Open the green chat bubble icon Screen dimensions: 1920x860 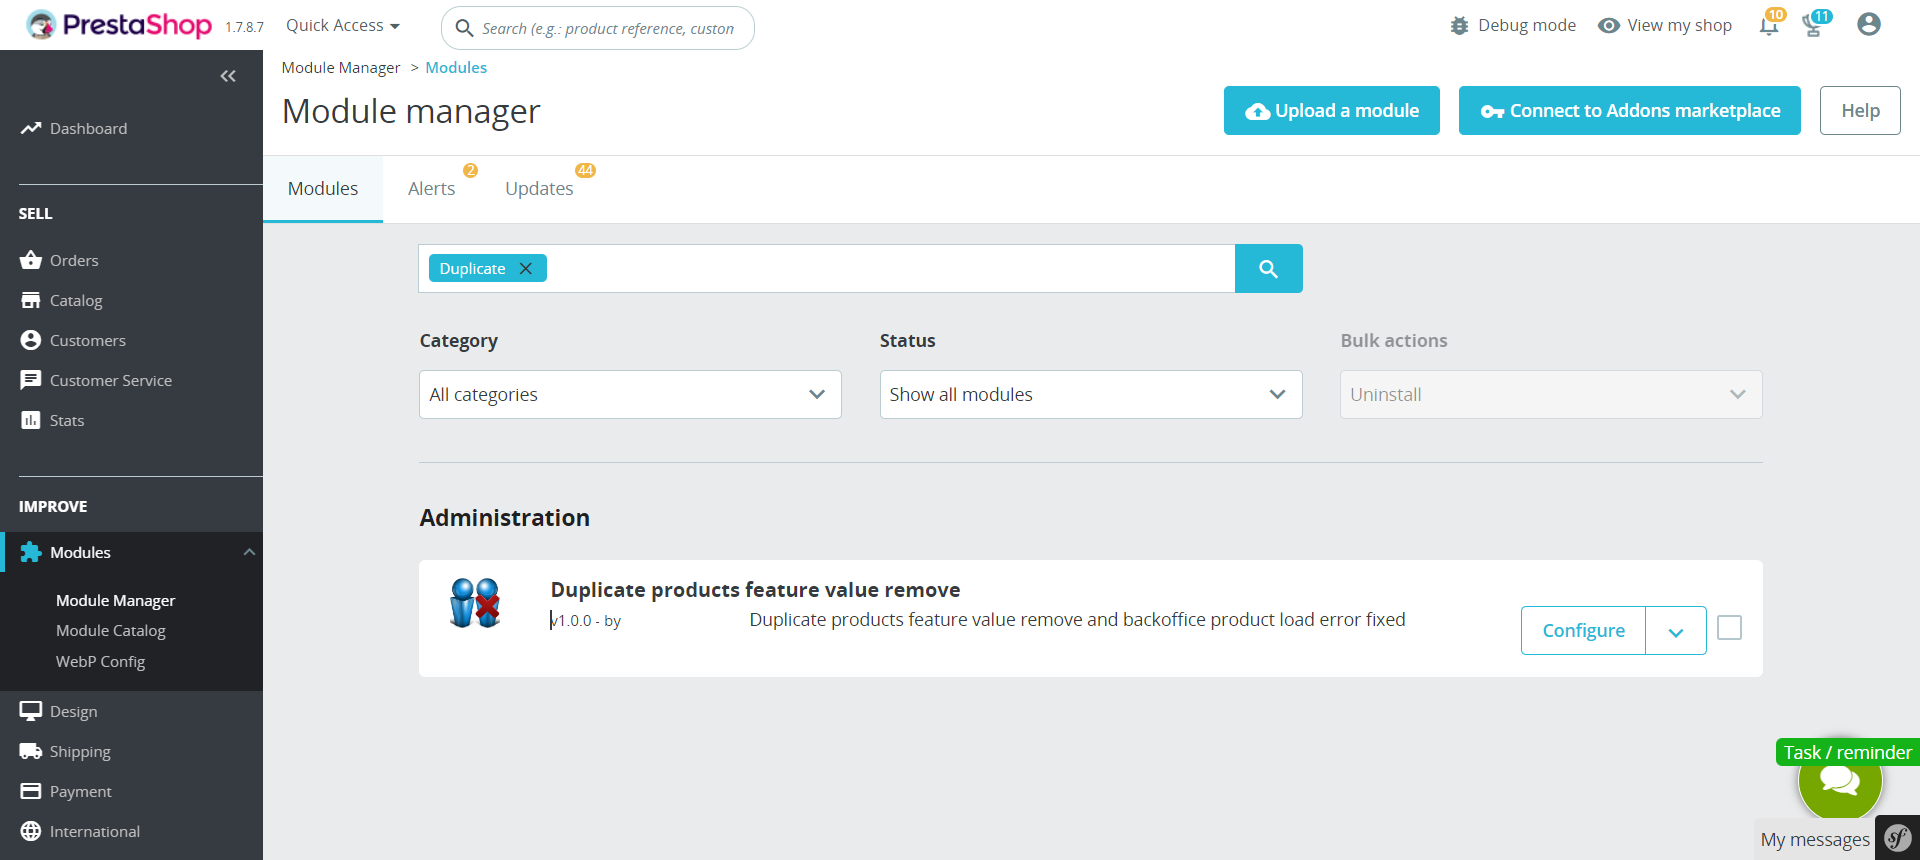pyautogui.click(x=1840, y=780)
